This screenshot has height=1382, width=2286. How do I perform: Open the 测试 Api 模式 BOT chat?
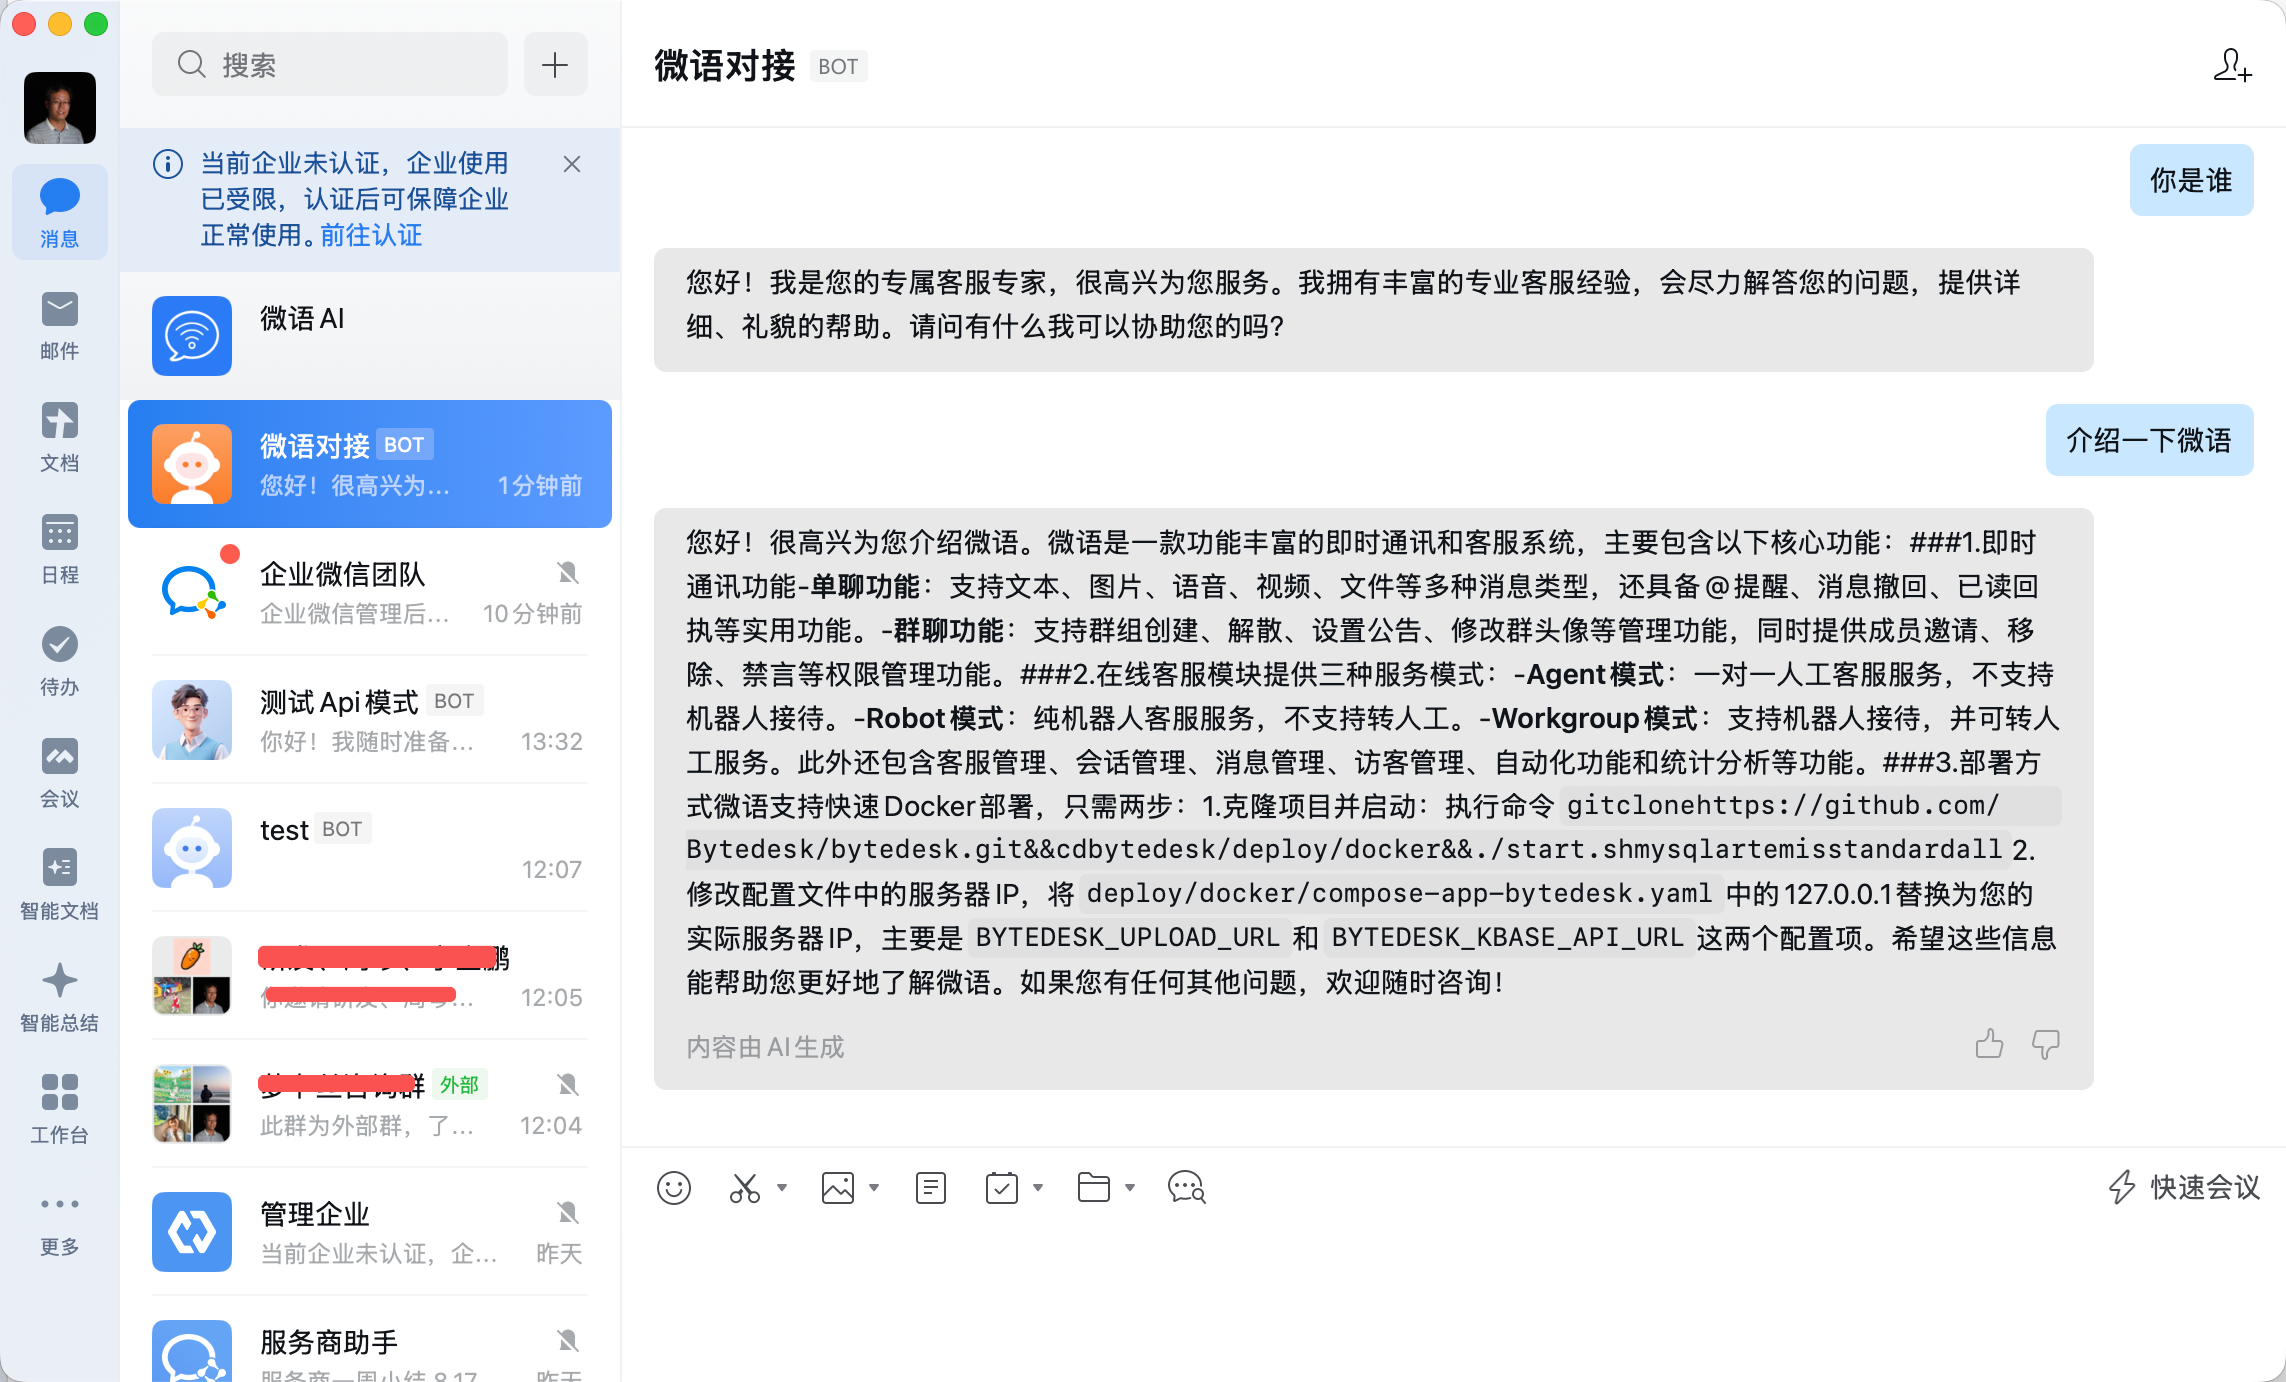click(x=370, y=720)
